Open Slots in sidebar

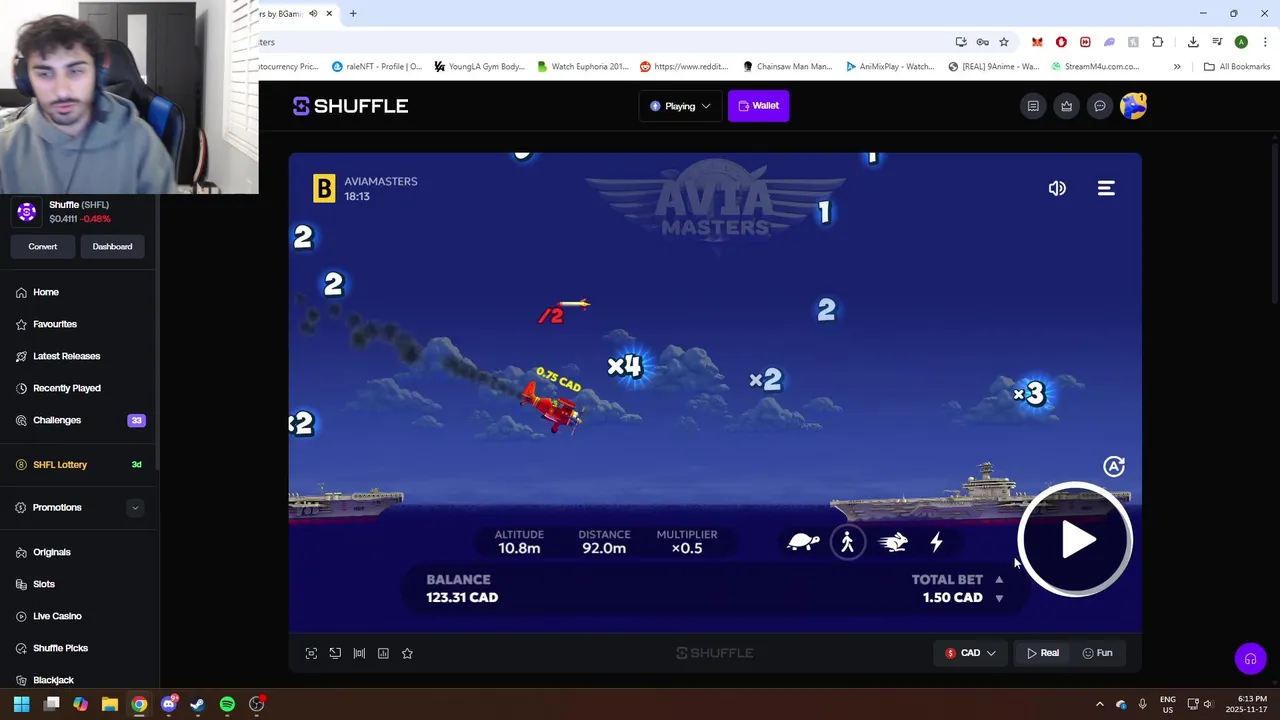tap(44, 584)
